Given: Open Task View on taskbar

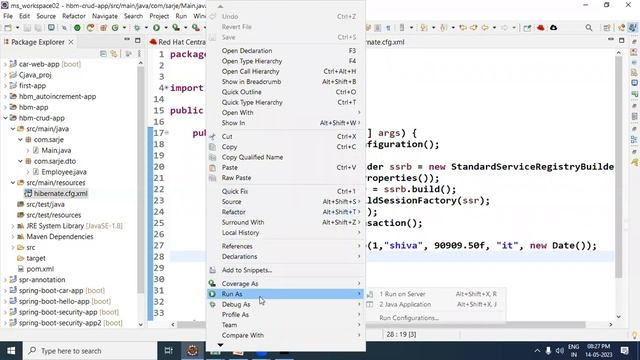Looking at the screenshot, I should pos(168,351).
